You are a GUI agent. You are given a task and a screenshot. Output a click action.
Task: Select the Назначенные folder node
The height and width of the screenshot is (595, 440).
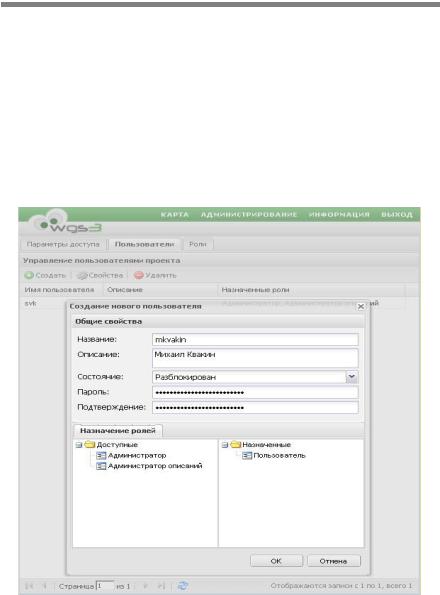[x=266, y=445]
